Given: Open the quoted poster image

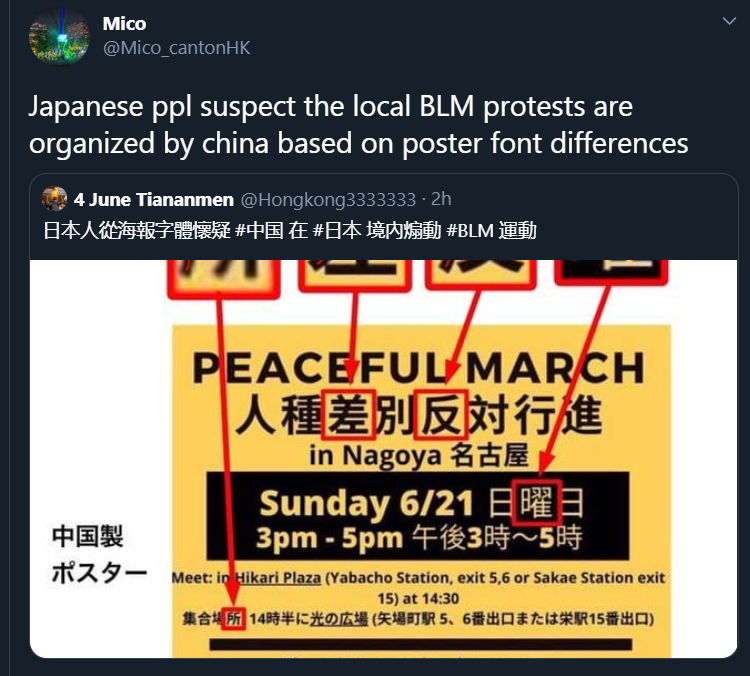Looking at the screenshot, I should coord(383,459).
